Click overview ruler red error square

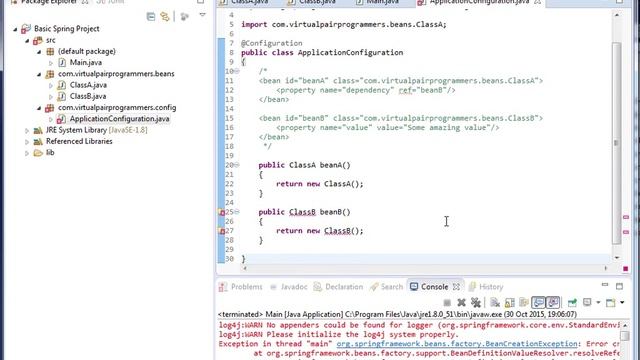(x=626, y=269)
